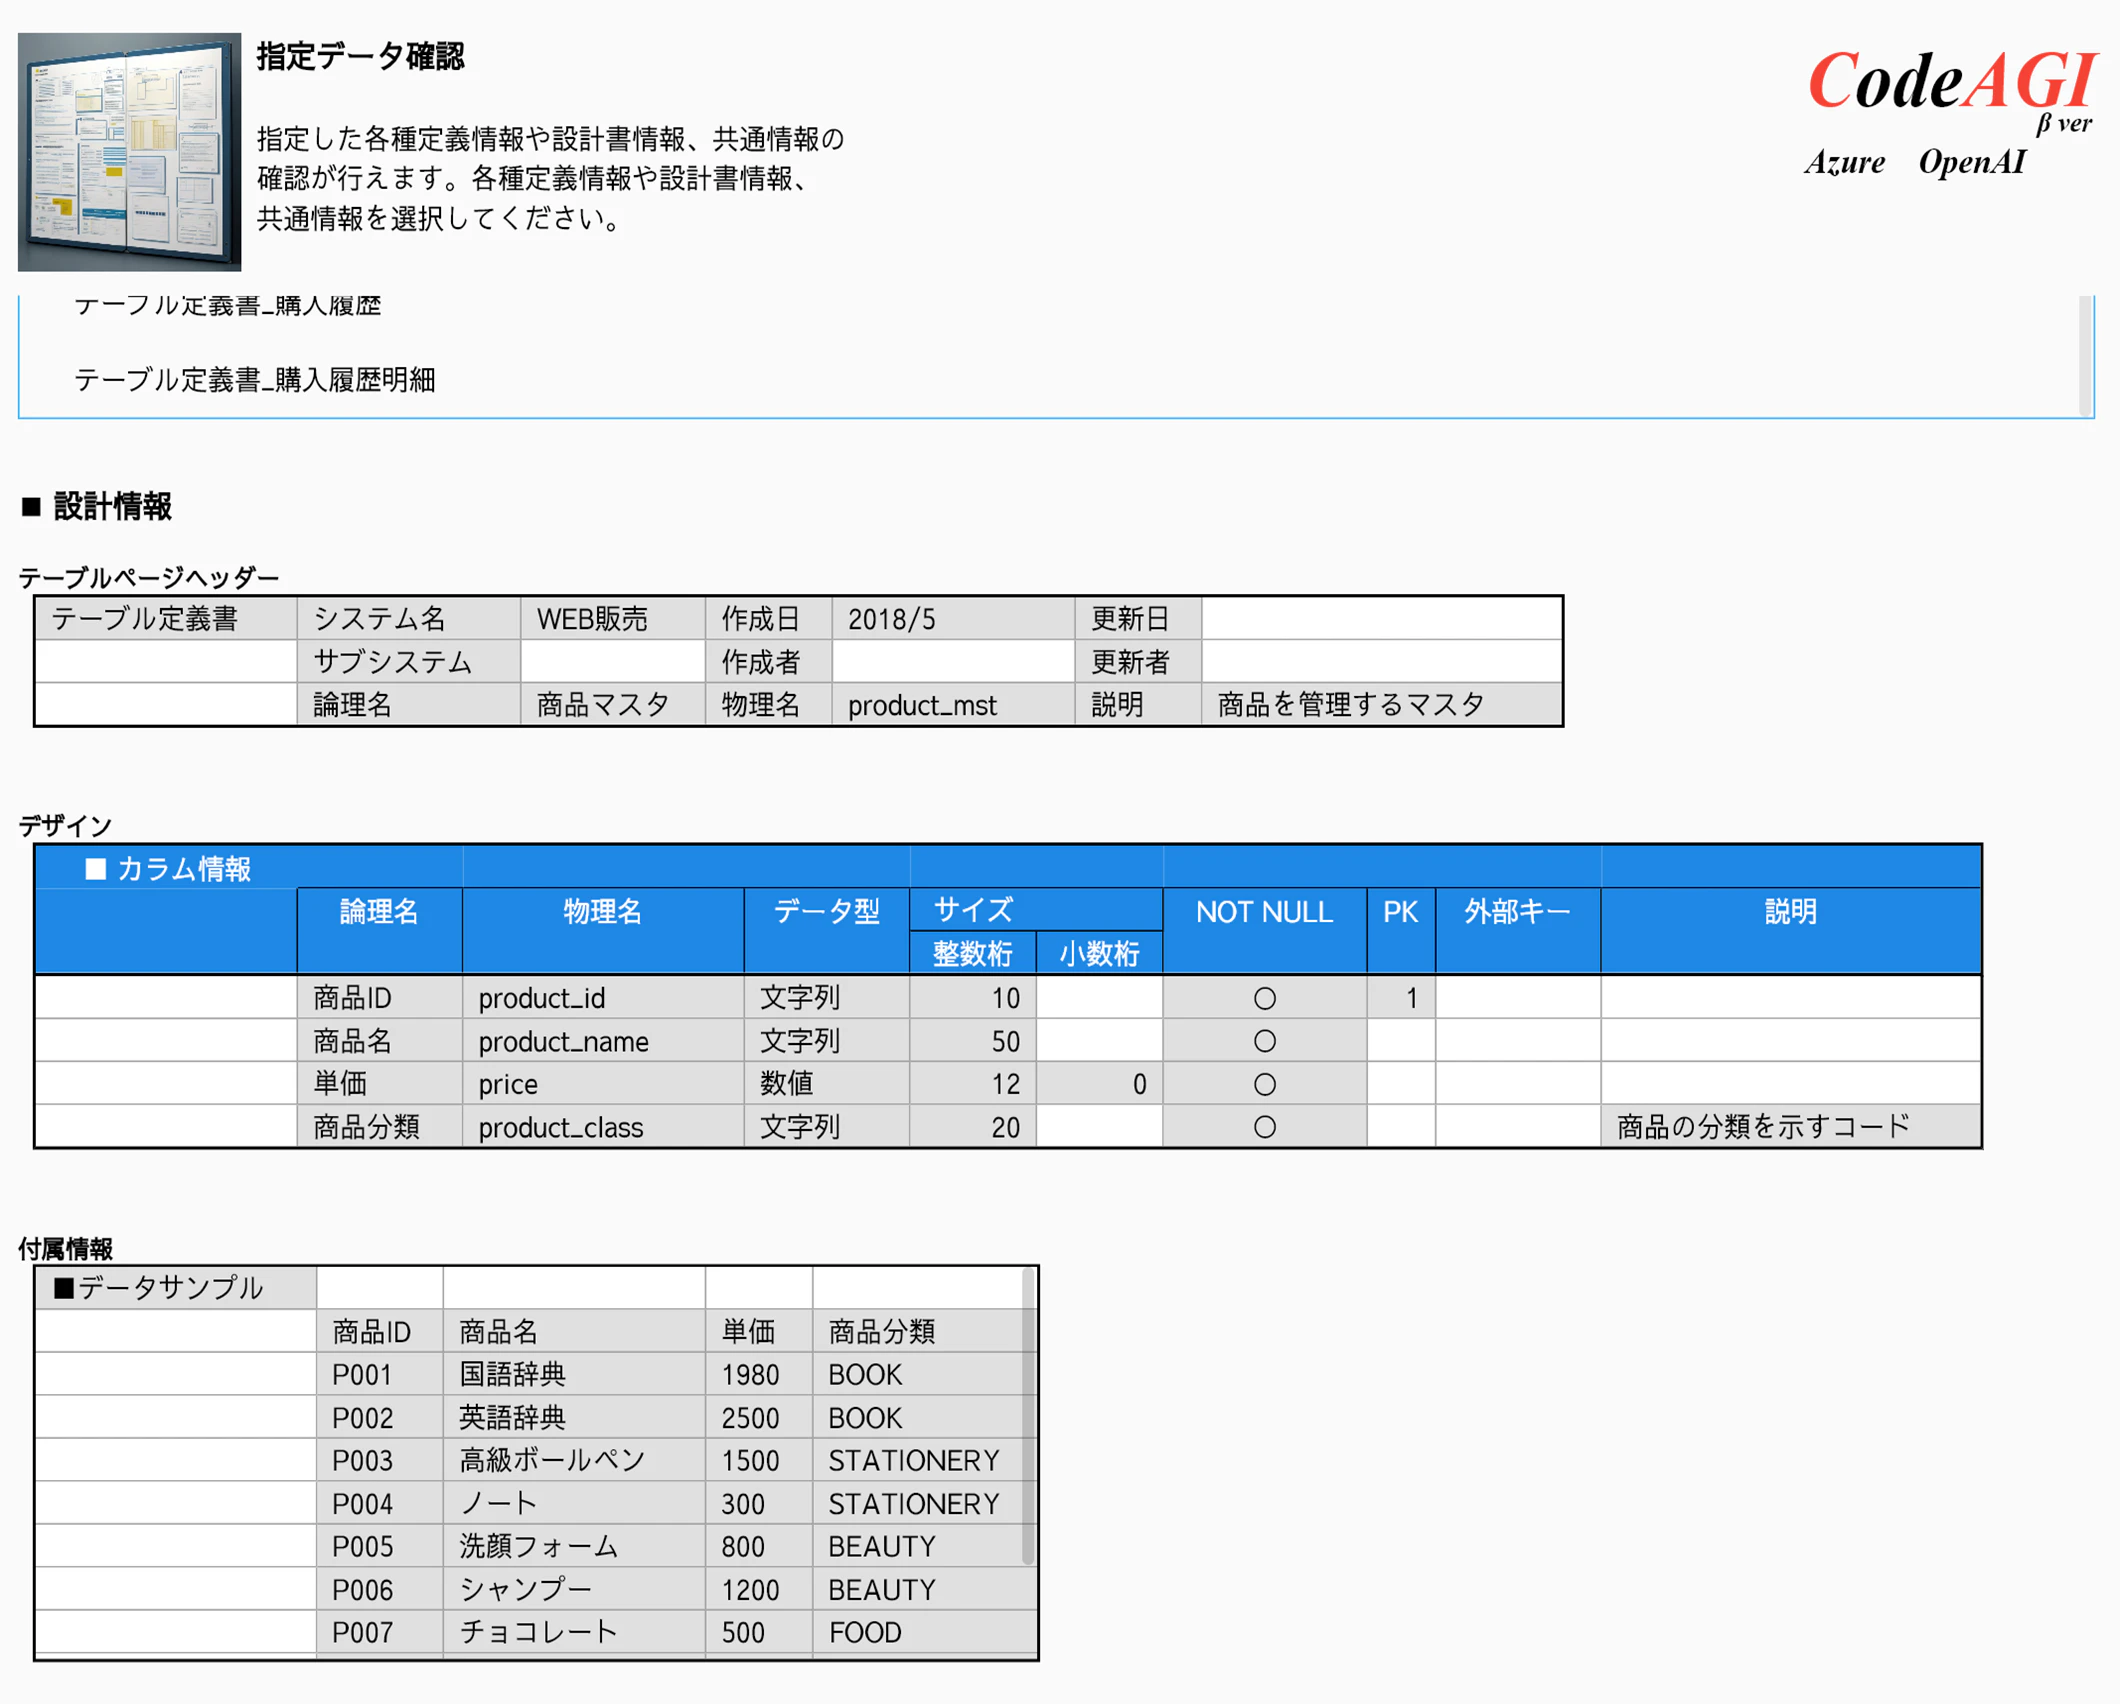The width and height of the screenshot is (2120, 1704).
Task: Click the 物理名 column header
Action: tap(602, 930)
